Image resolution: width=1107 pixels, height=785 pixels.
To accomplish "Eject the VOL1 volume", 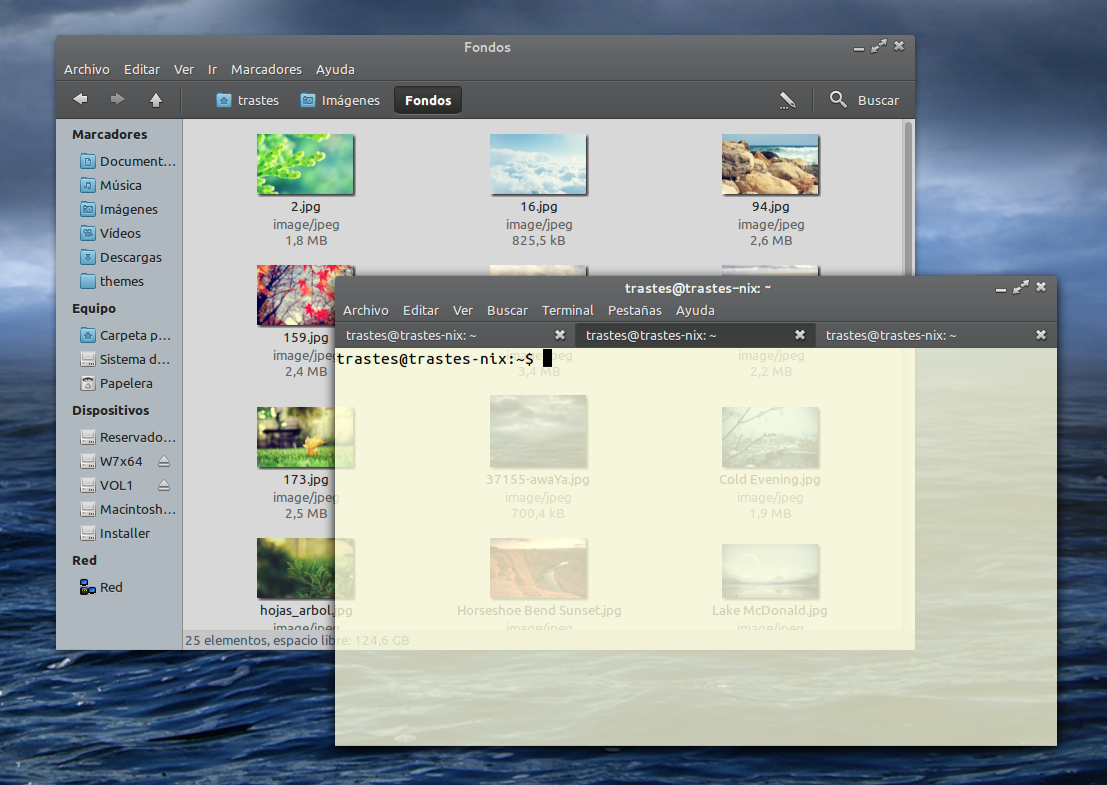I will tap(164, 485).
